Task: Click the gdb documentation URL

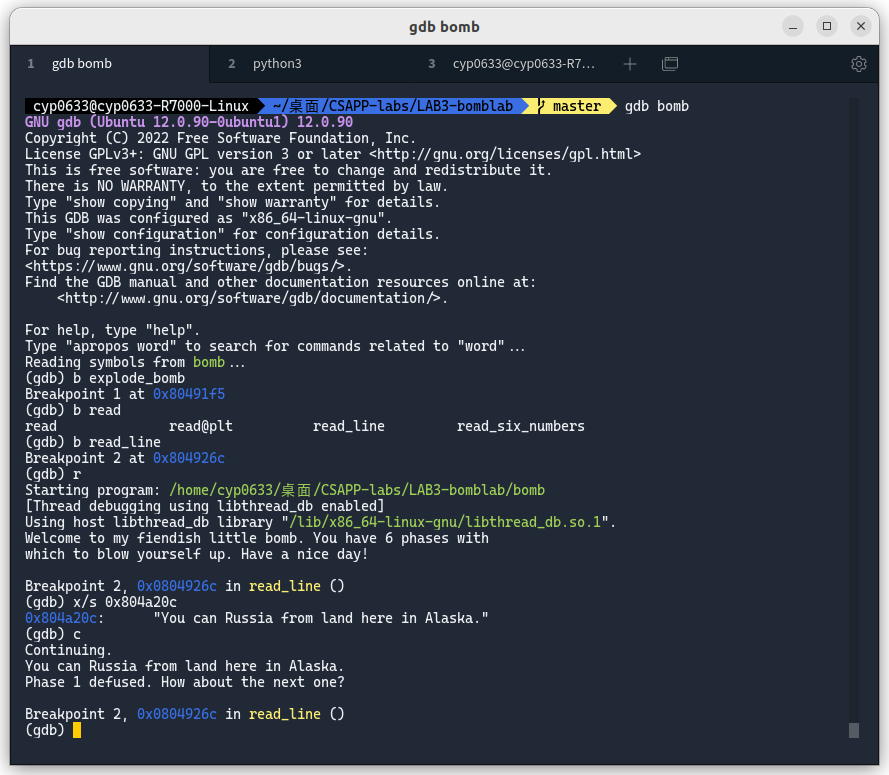Action: coord(249,298)
